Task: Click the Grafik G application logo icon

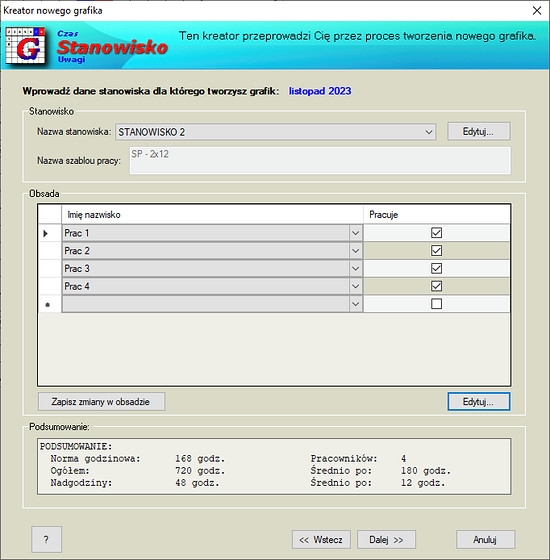Action: pyautogui.click(x=26, y=45)
